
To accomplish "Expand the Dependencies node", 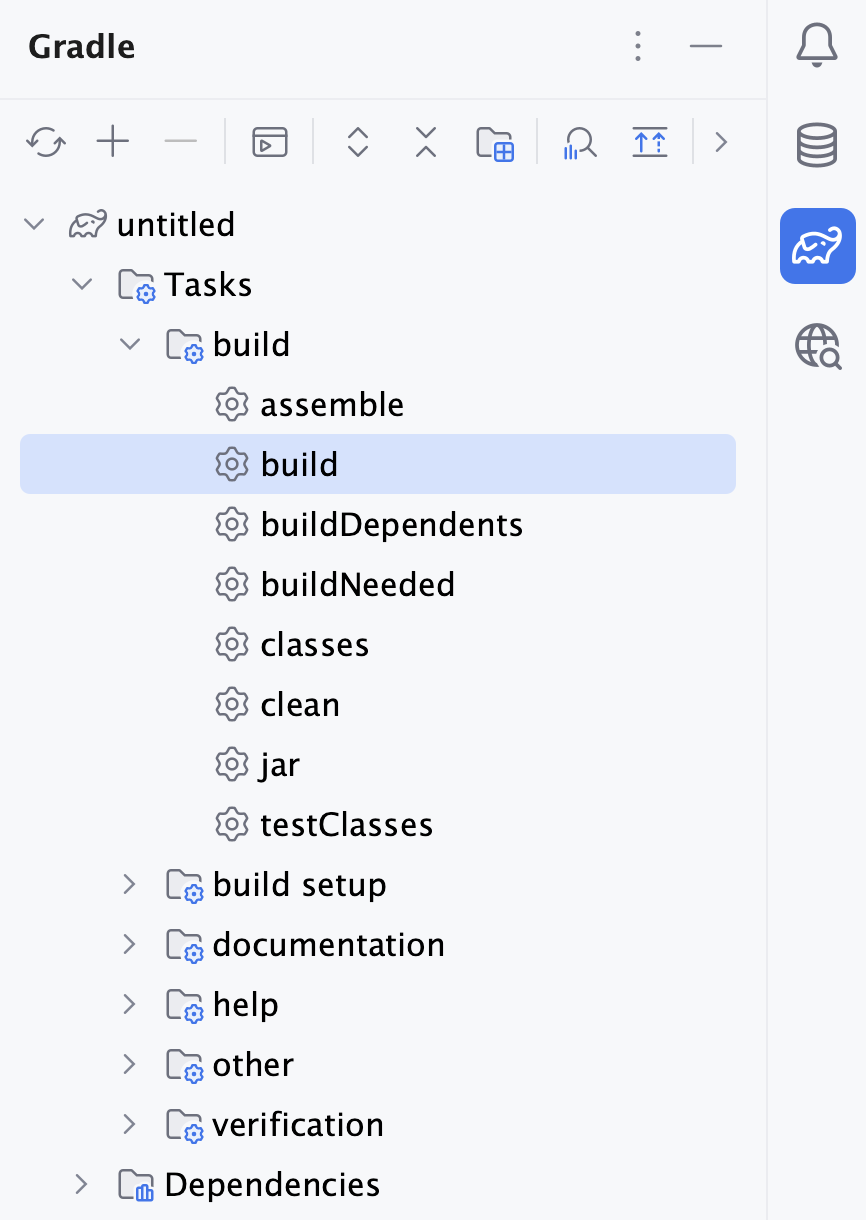I will point(81,1184).
